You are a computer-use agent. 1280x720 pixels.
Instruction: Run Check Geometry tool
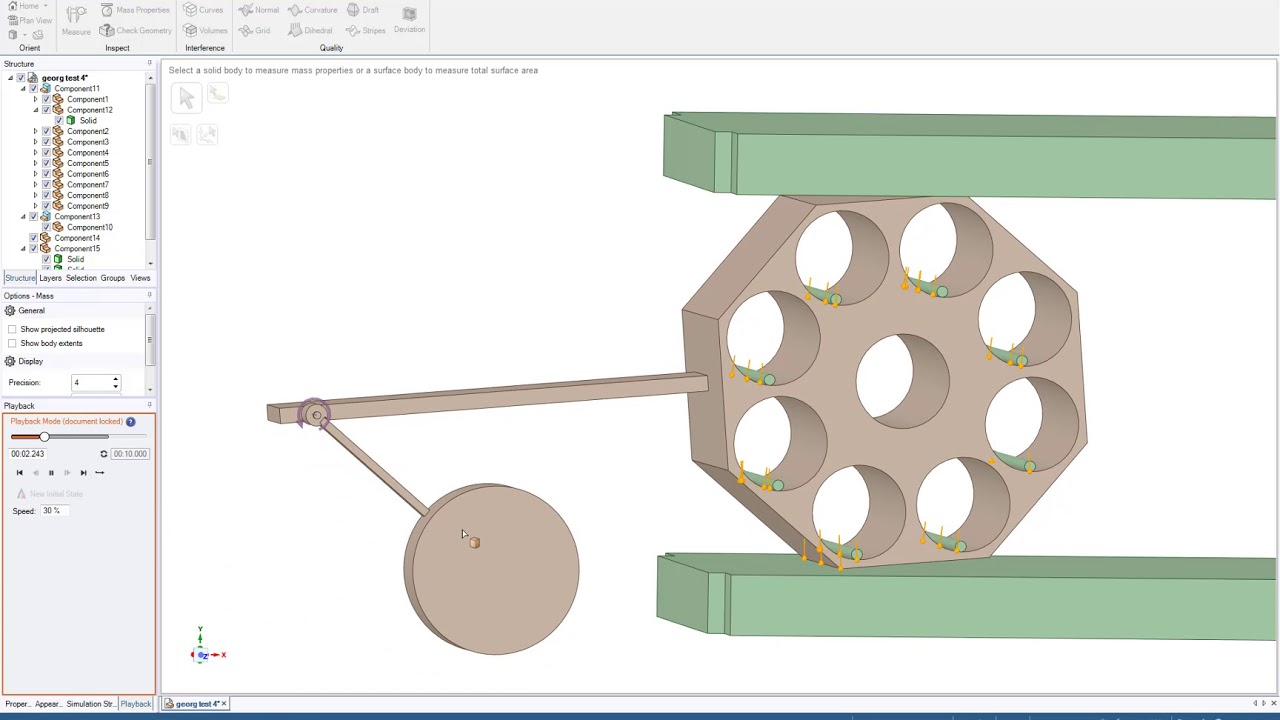pos(136,30)
